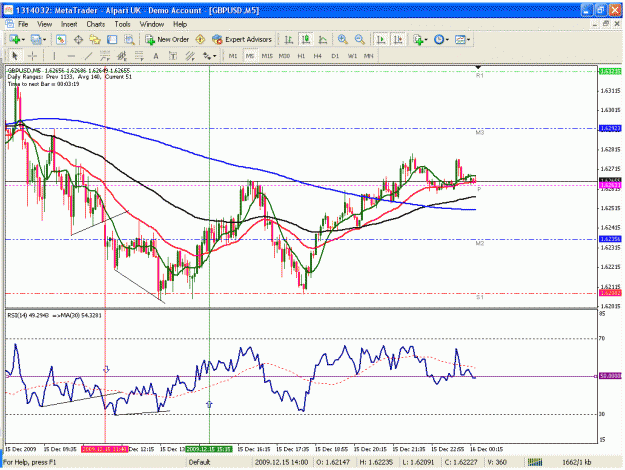The width and height of the screenshot is (625, 470).
Task: Click the Expert Advisors button
Action: click(x=242, y=39)
